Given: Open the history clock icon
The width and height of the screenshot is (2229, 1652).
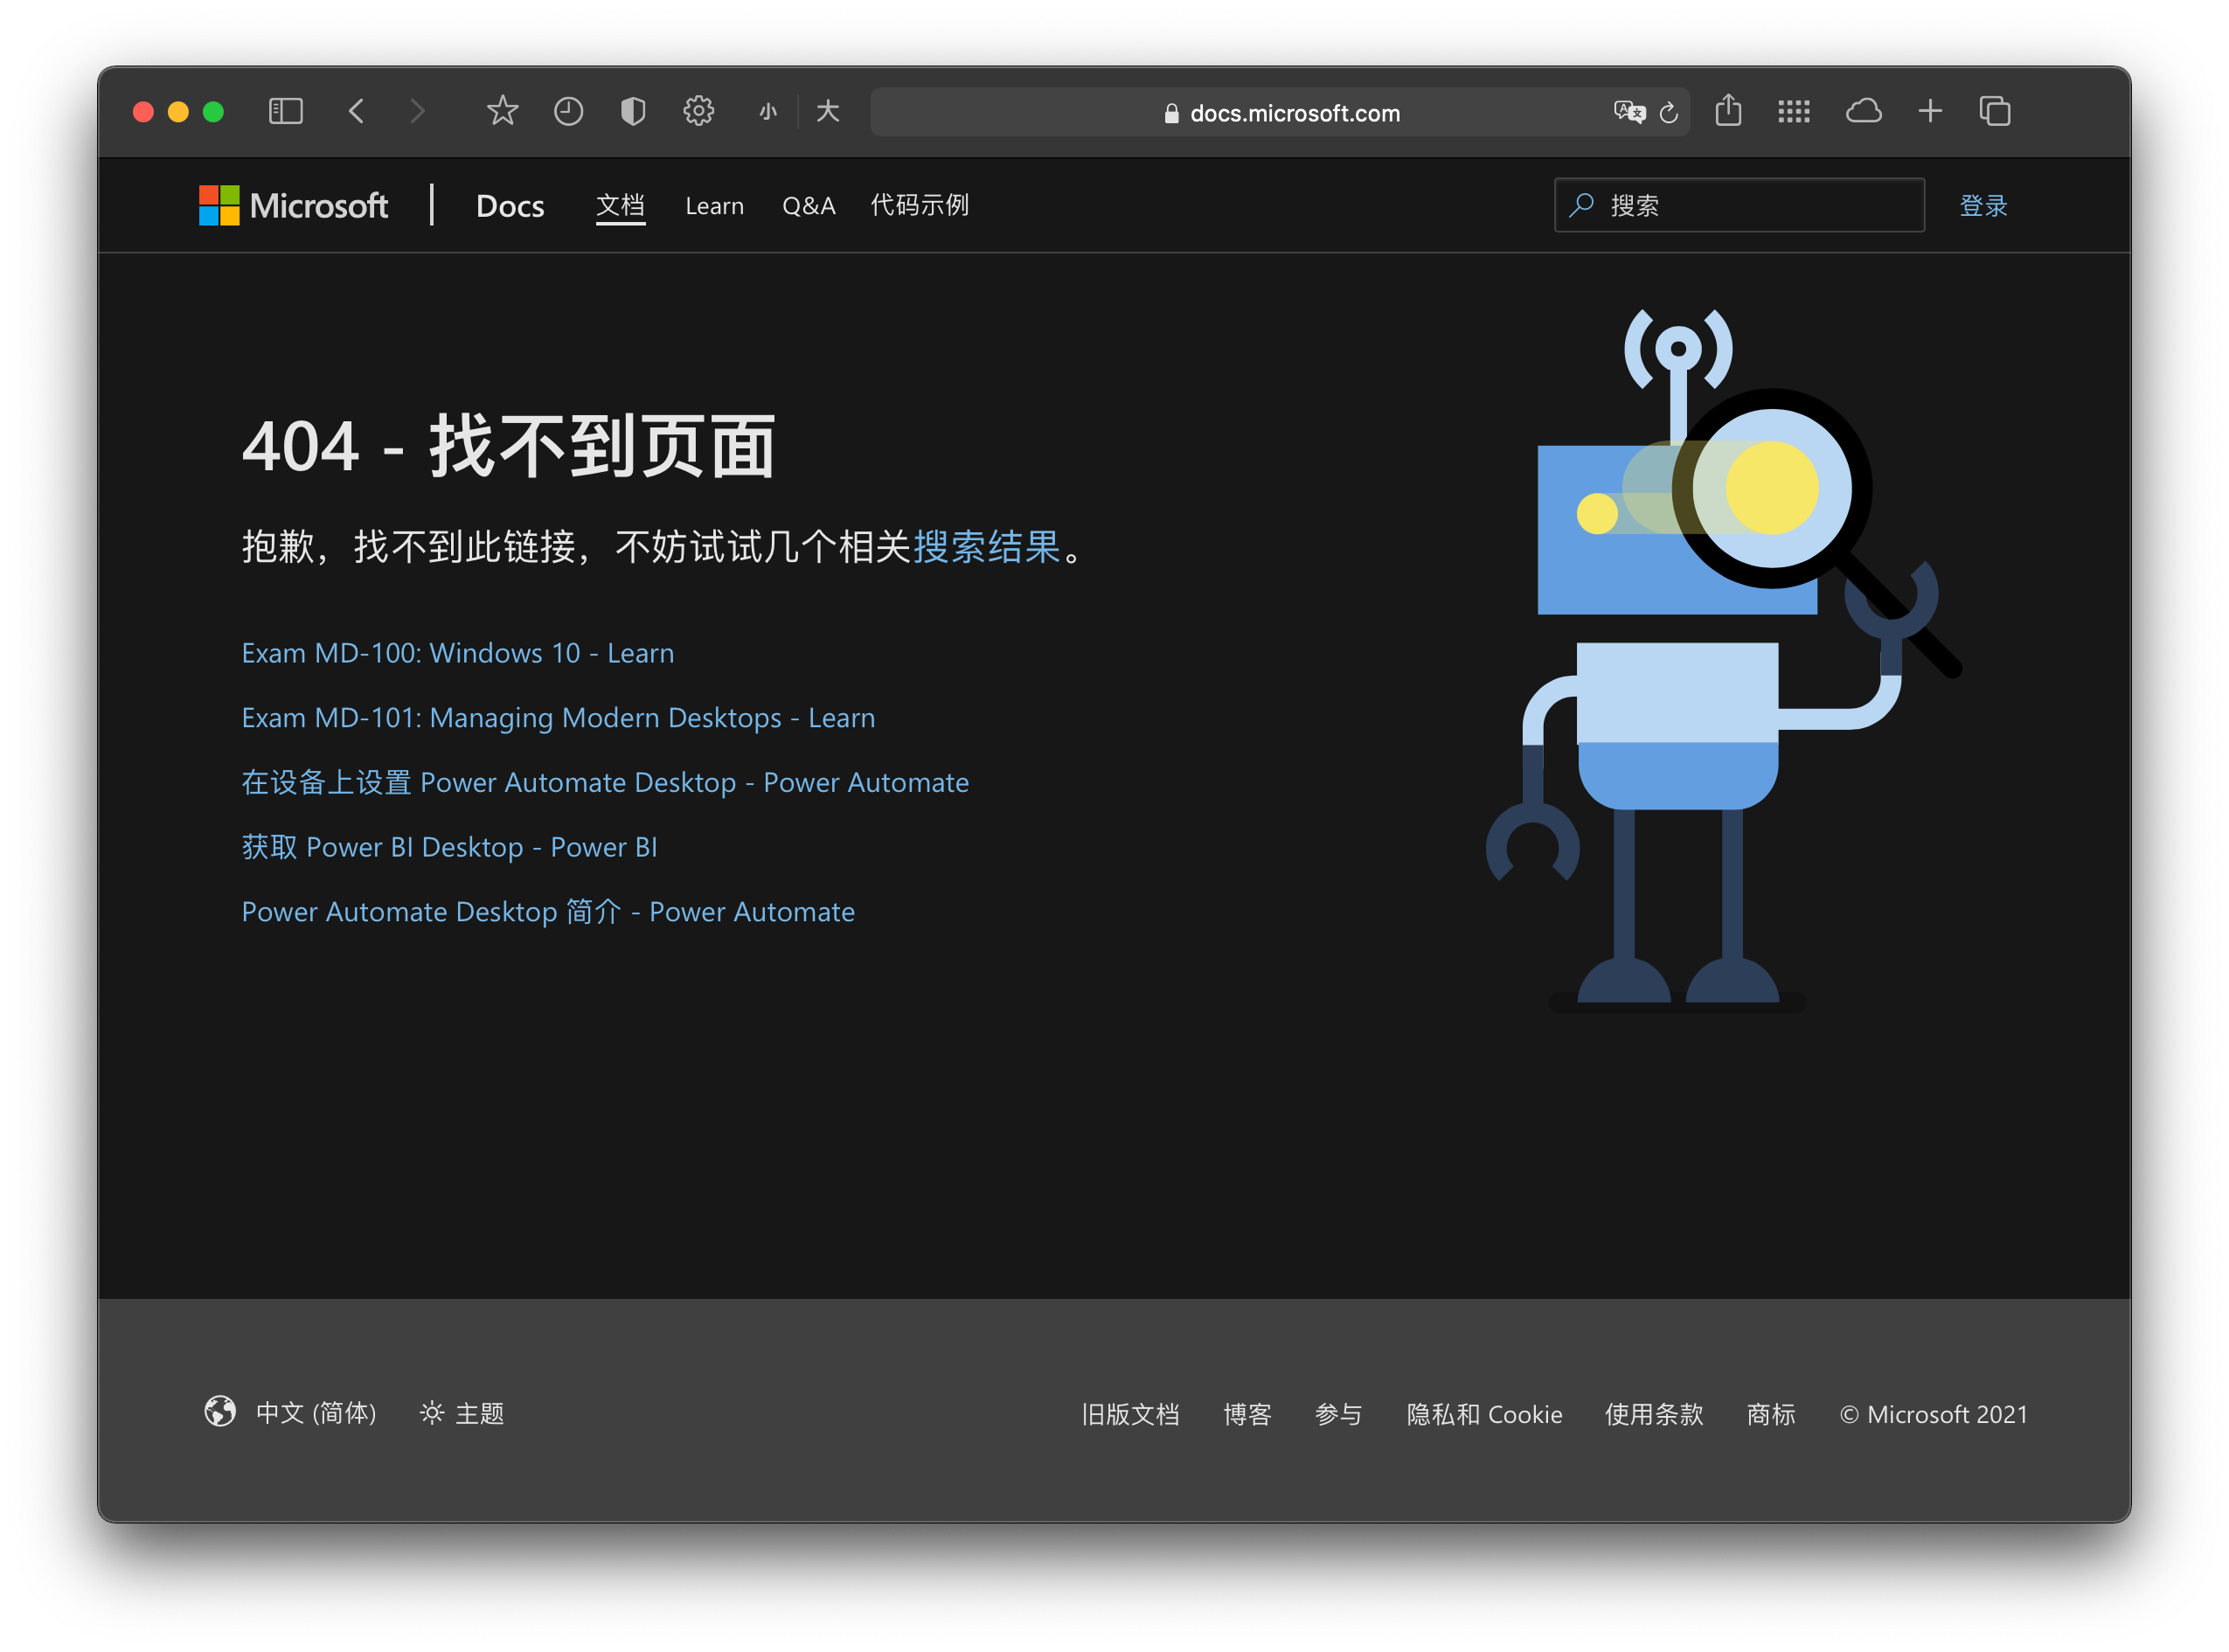Looking at the screenshot, I should point(568,111).
